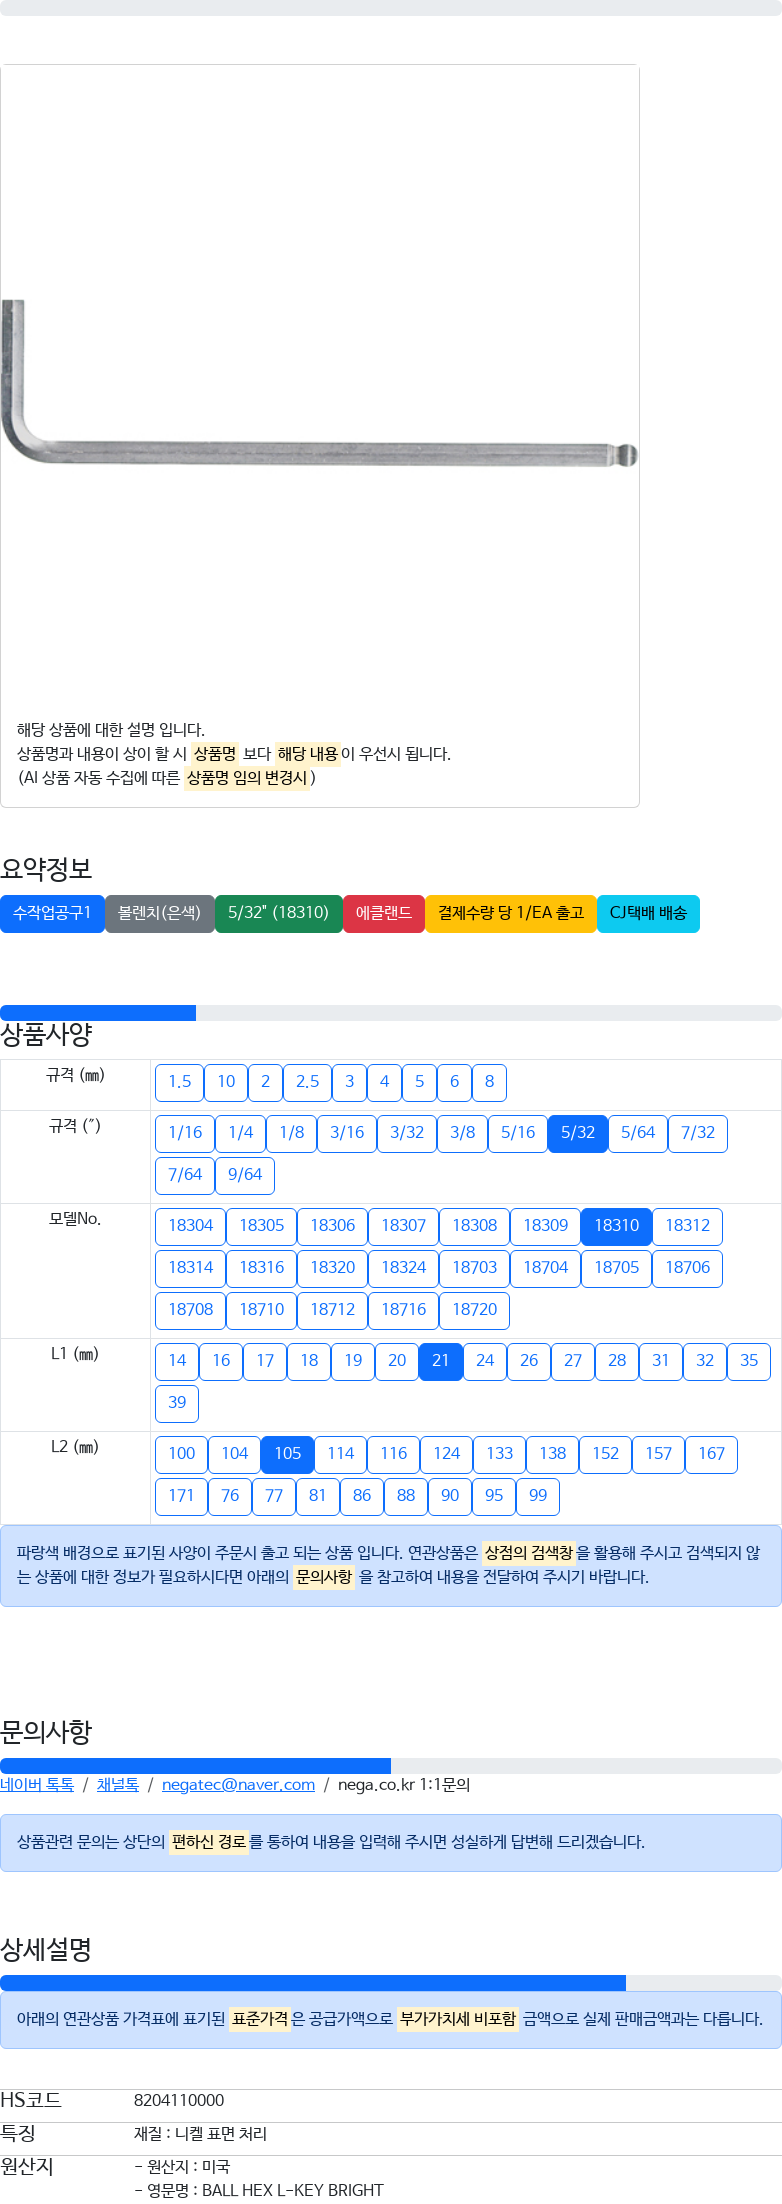
Task: Choose model number 18312
Action: pyautogui.click(x=688, y=1226)
